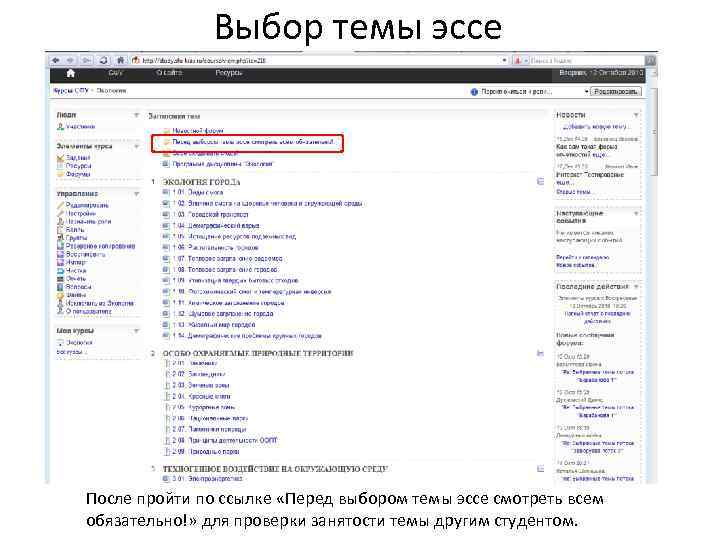Click Добавить новую тему in Новости
The image size is (720, 540).
[x=595, y=126]
